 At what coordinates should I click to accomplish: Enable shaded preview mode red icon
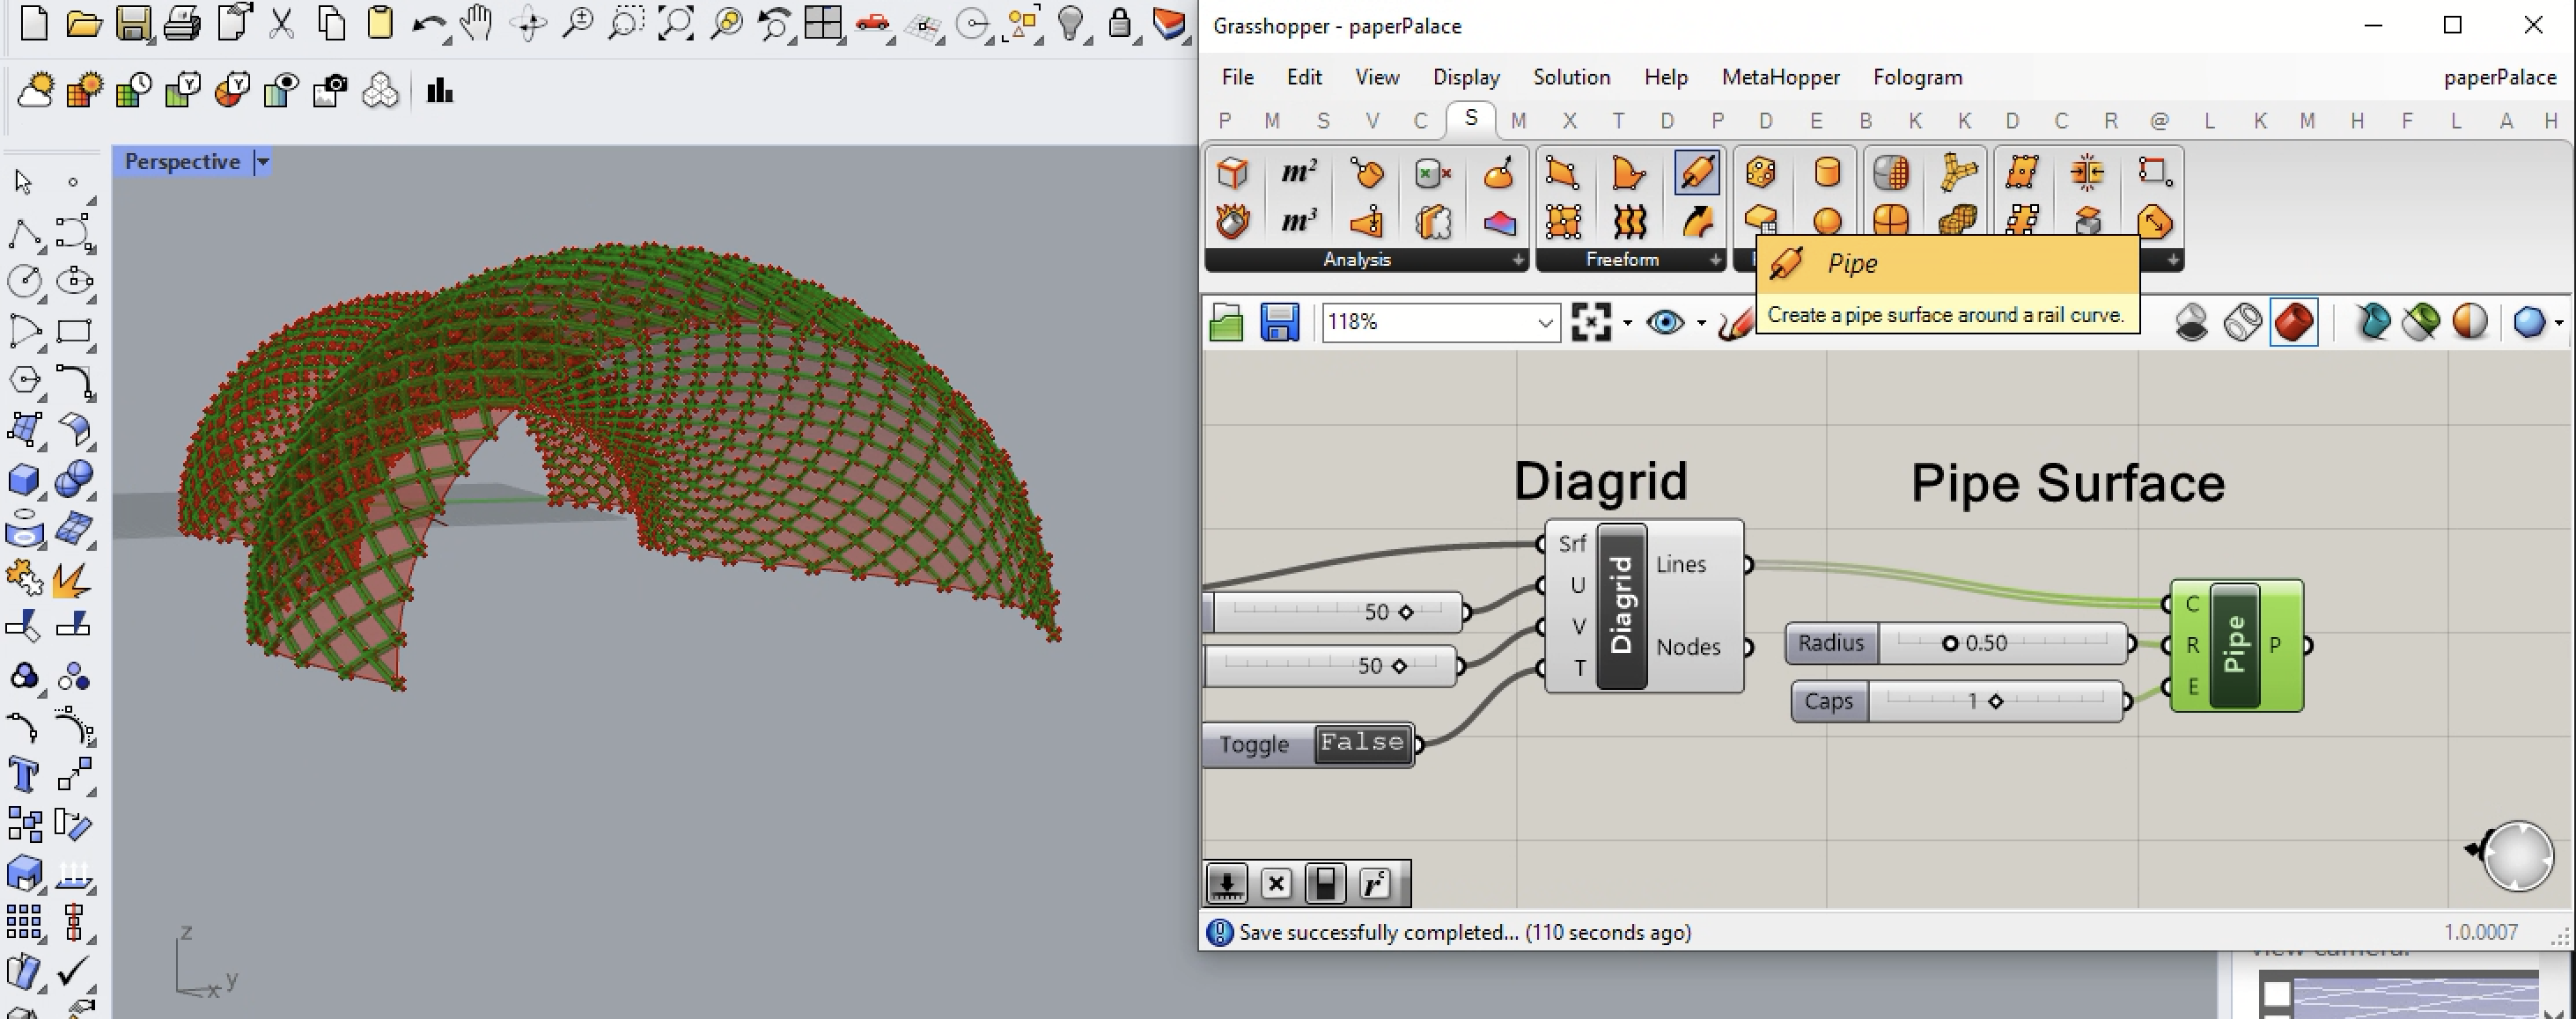pos(2293,322)
